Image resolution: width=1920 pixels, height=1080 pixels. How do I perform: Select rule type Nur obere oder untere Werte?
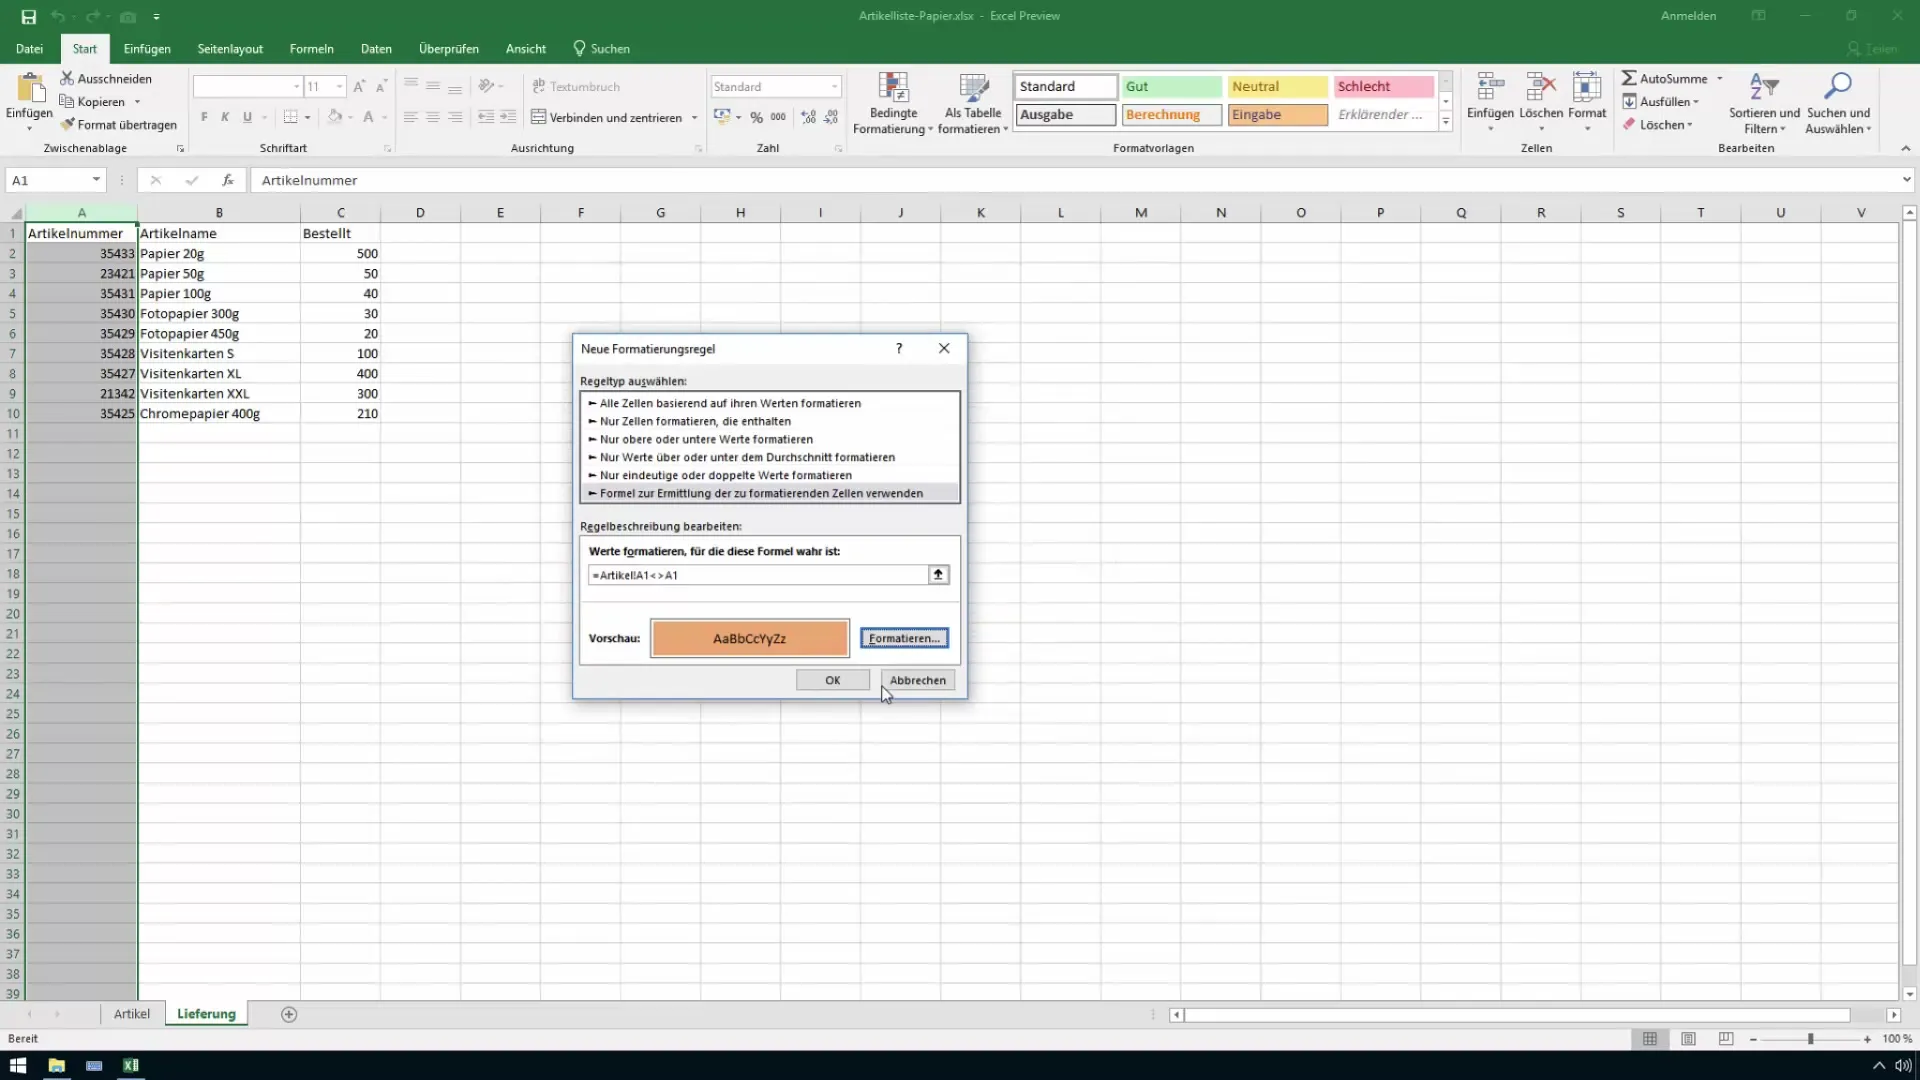769,439
